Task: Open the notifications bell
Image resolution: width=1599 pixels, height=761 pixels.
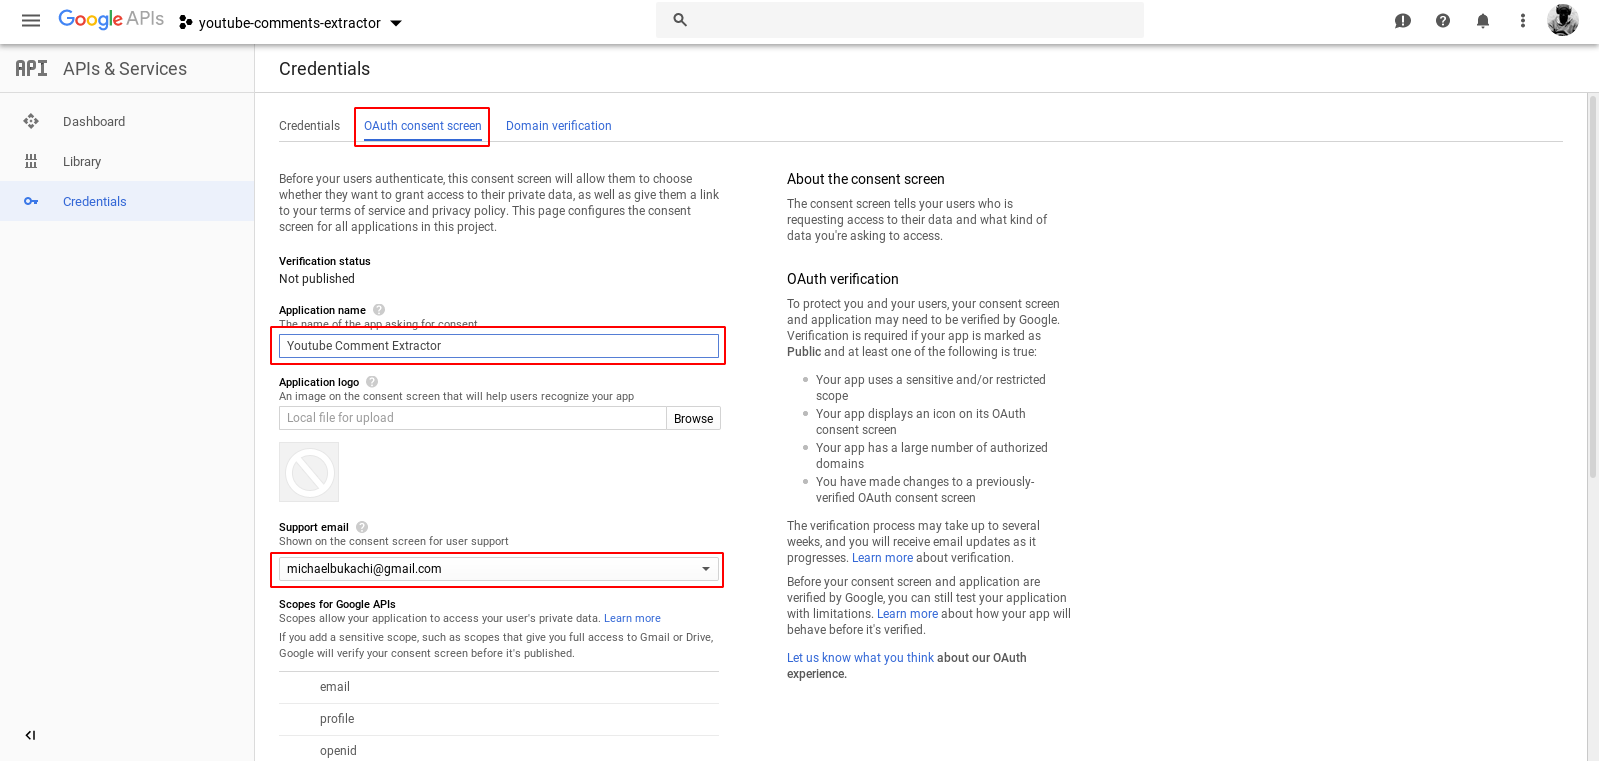Action: 1482,21
